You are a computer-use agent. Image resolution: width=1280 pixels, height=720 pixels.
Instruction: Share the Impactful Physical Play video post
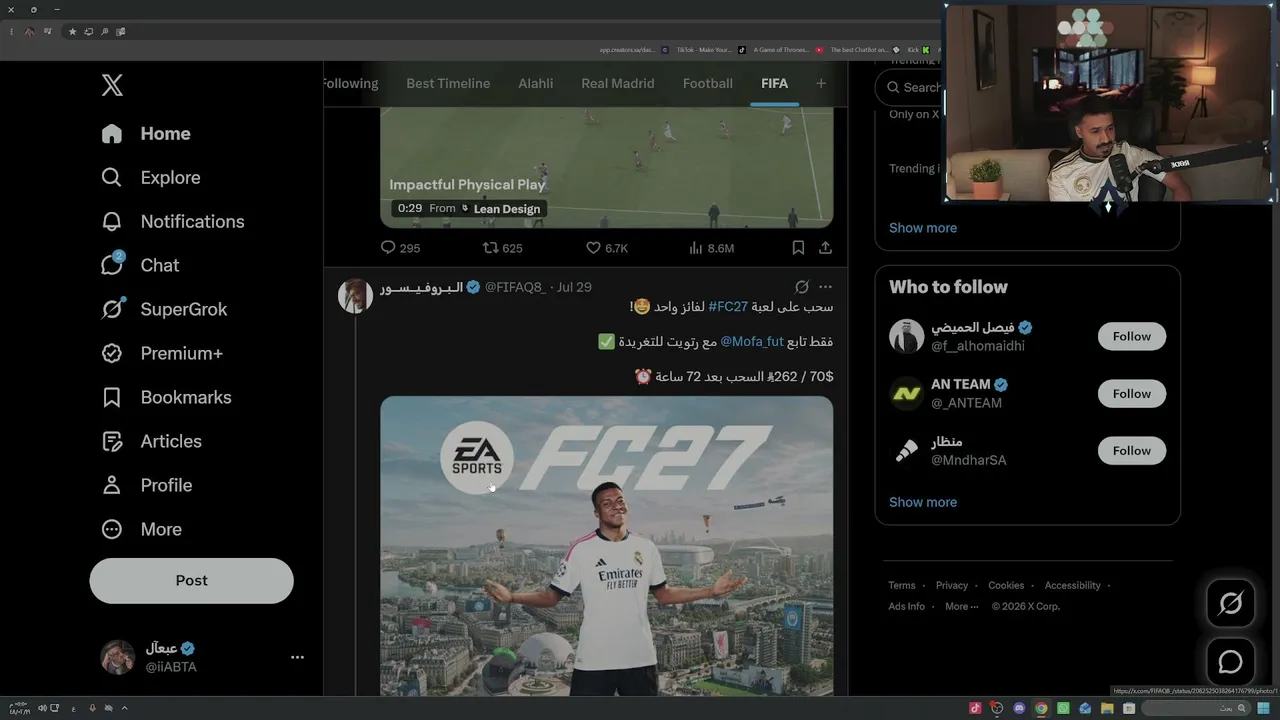point(825,248)
